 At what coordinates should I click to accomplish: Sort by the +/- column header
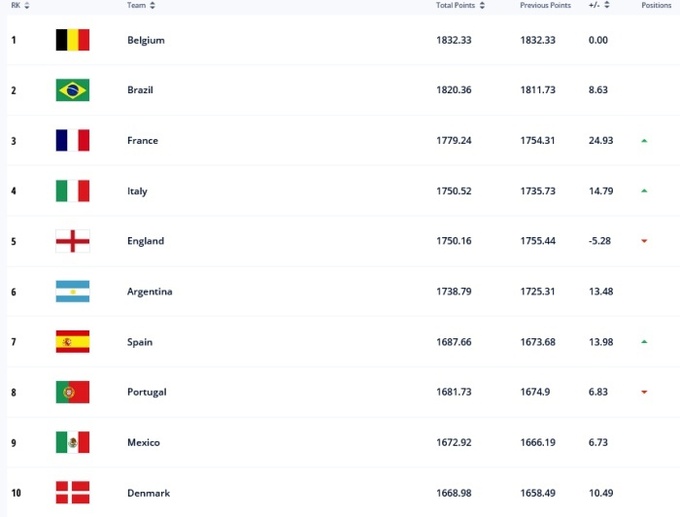click(598, 6)
